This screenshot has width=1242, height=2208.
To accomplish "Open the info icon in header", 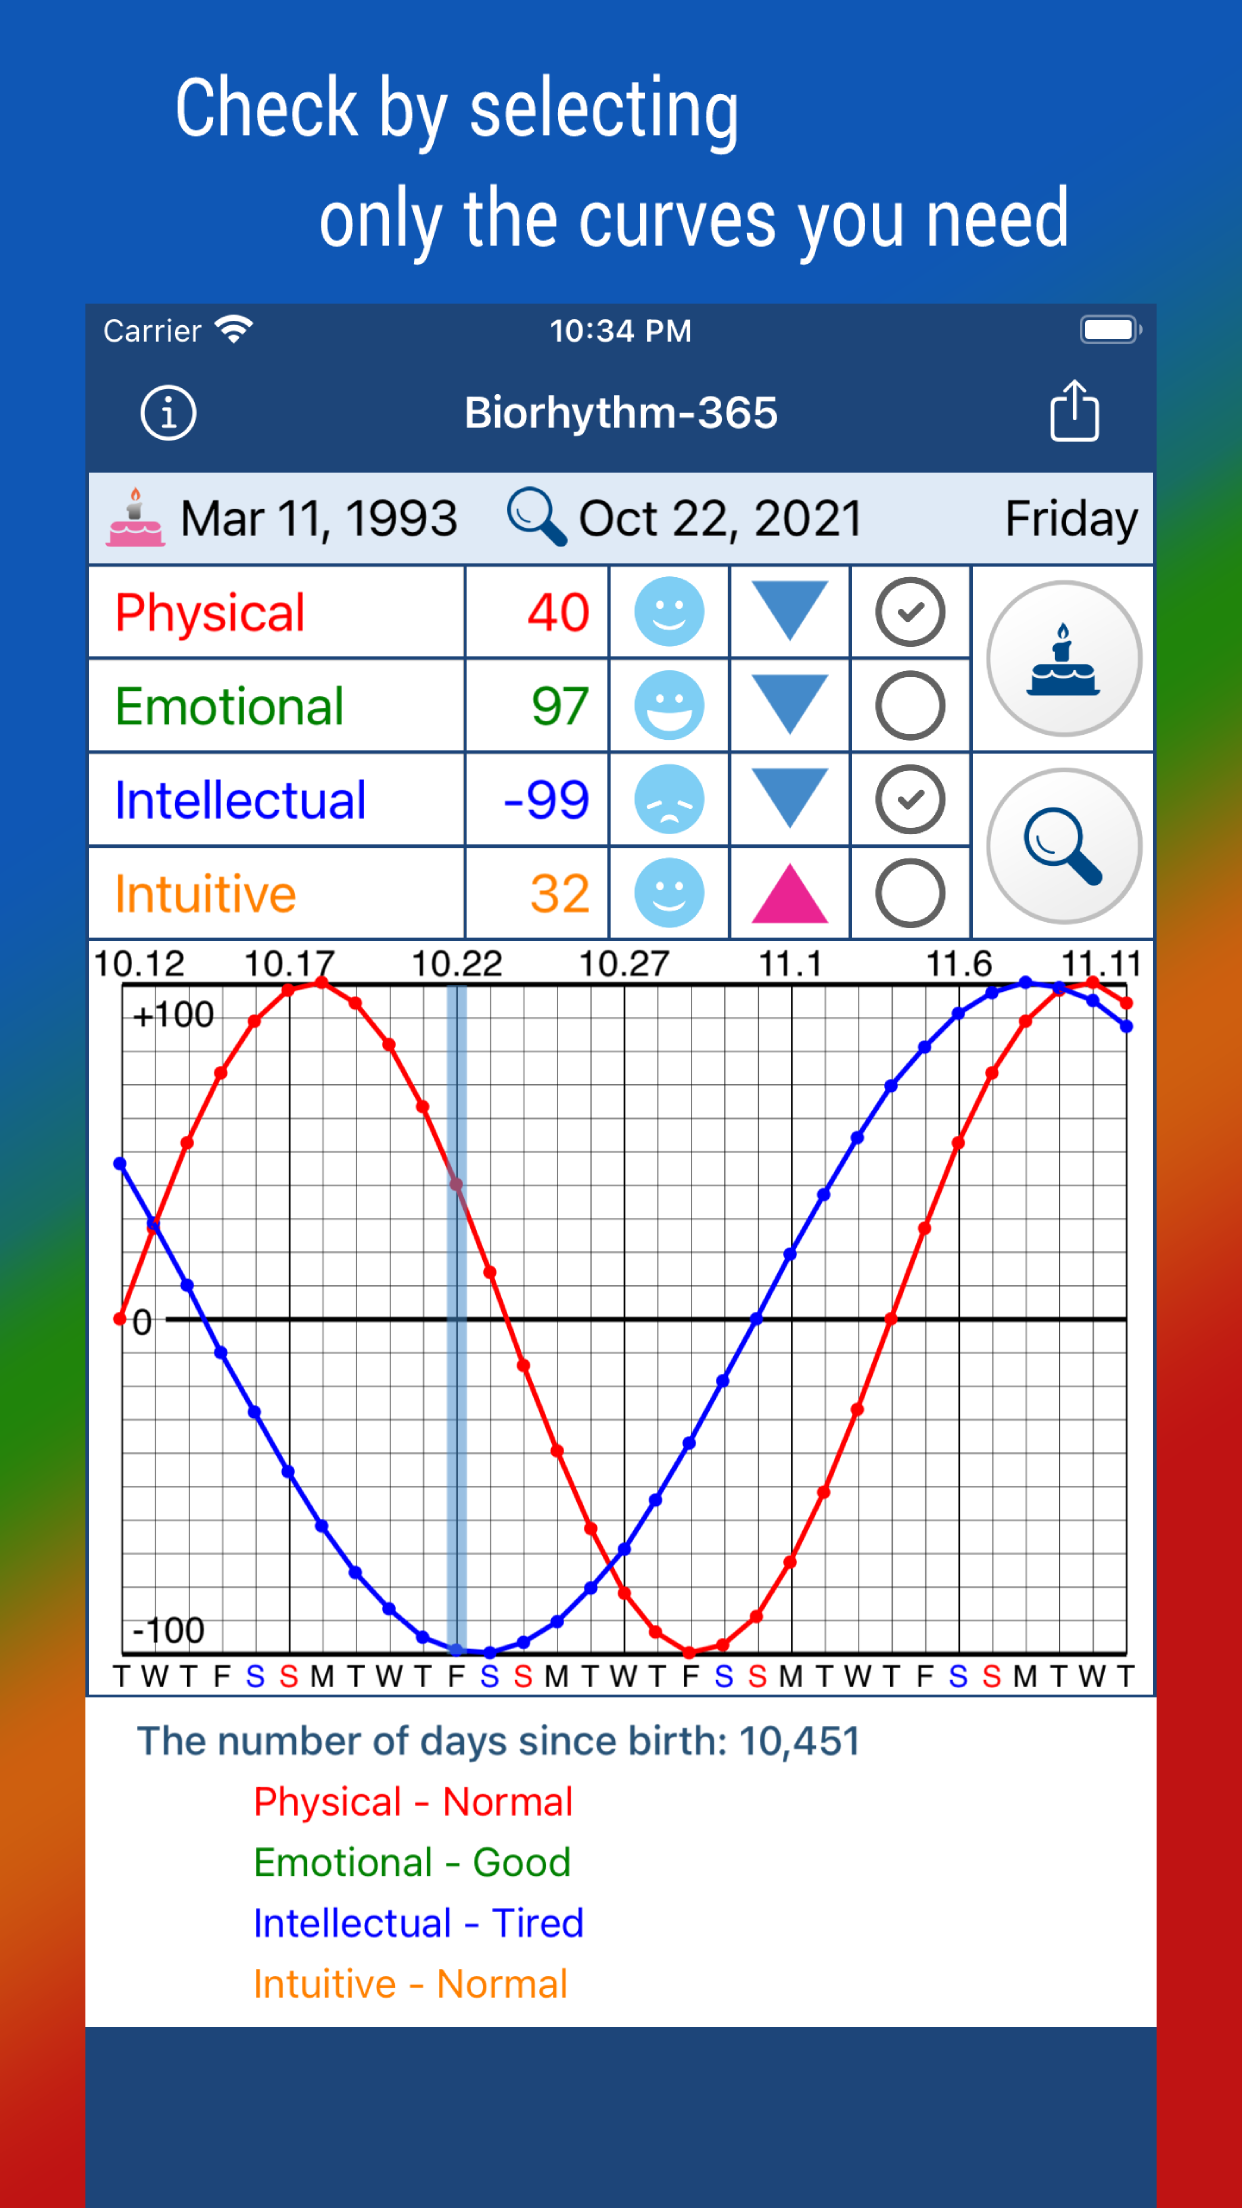I will coord(168,413).
